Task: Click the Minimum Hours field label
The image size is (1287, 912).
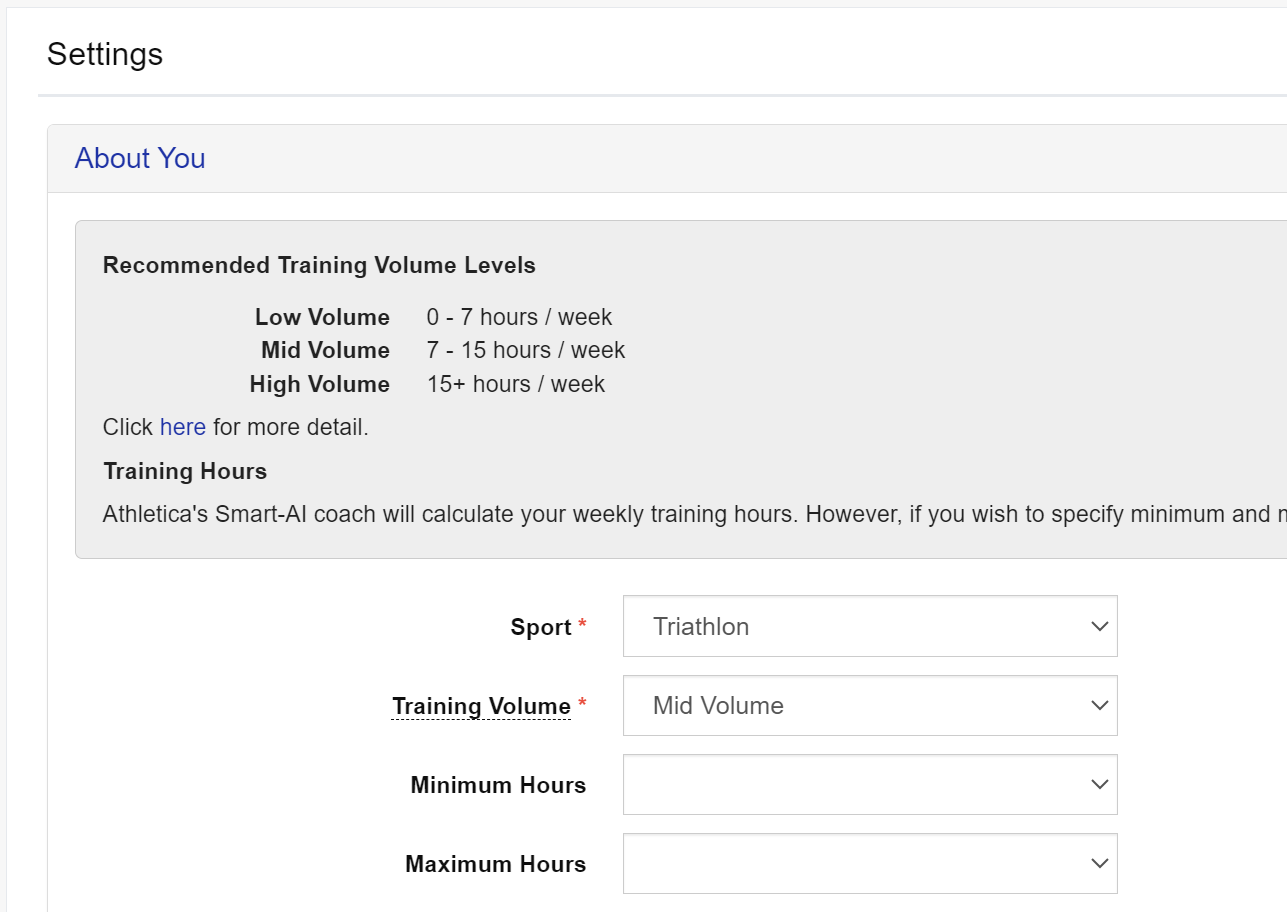Action: [x=498, y=786]
